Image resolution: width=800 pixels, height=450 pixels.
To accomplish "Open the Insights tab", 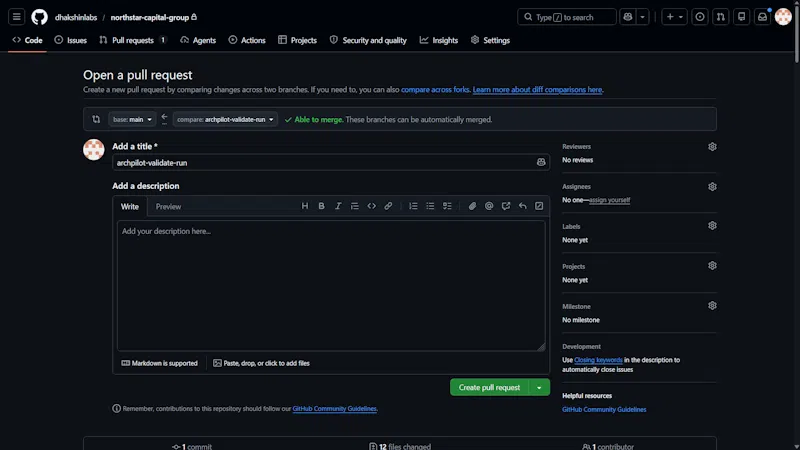I will point(439,40).
